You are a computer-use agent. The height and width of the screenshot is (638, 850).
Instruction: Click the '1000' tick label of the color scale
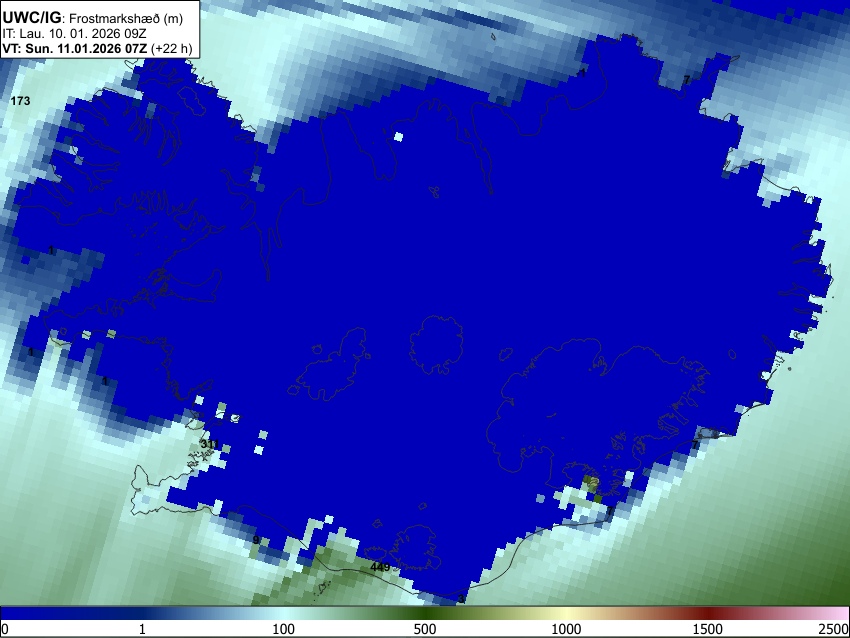click(x=566, y=629)
